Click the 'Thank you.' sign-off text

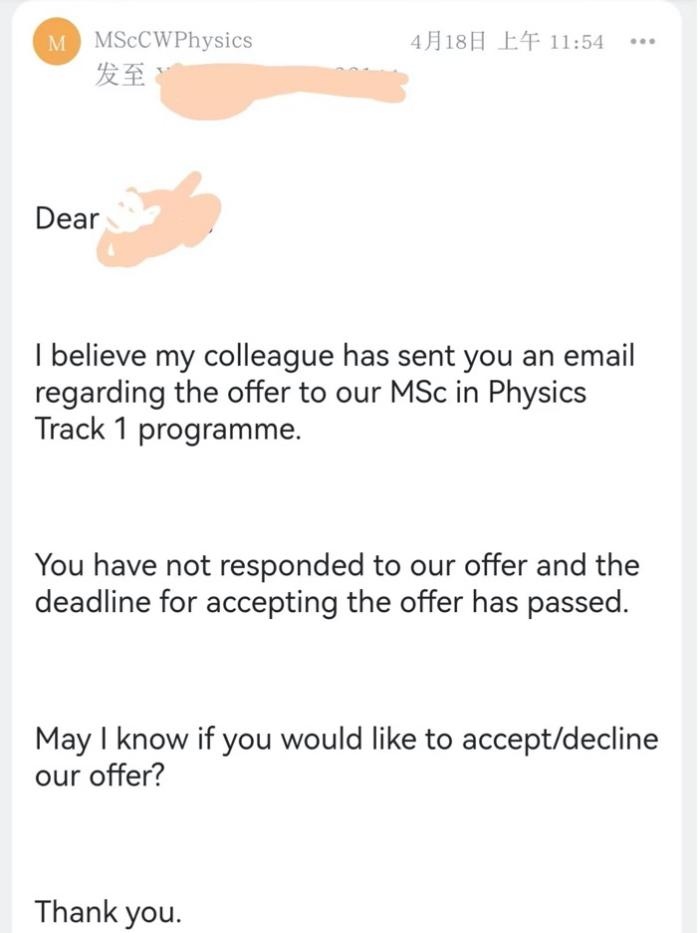(x=108, y=912)
